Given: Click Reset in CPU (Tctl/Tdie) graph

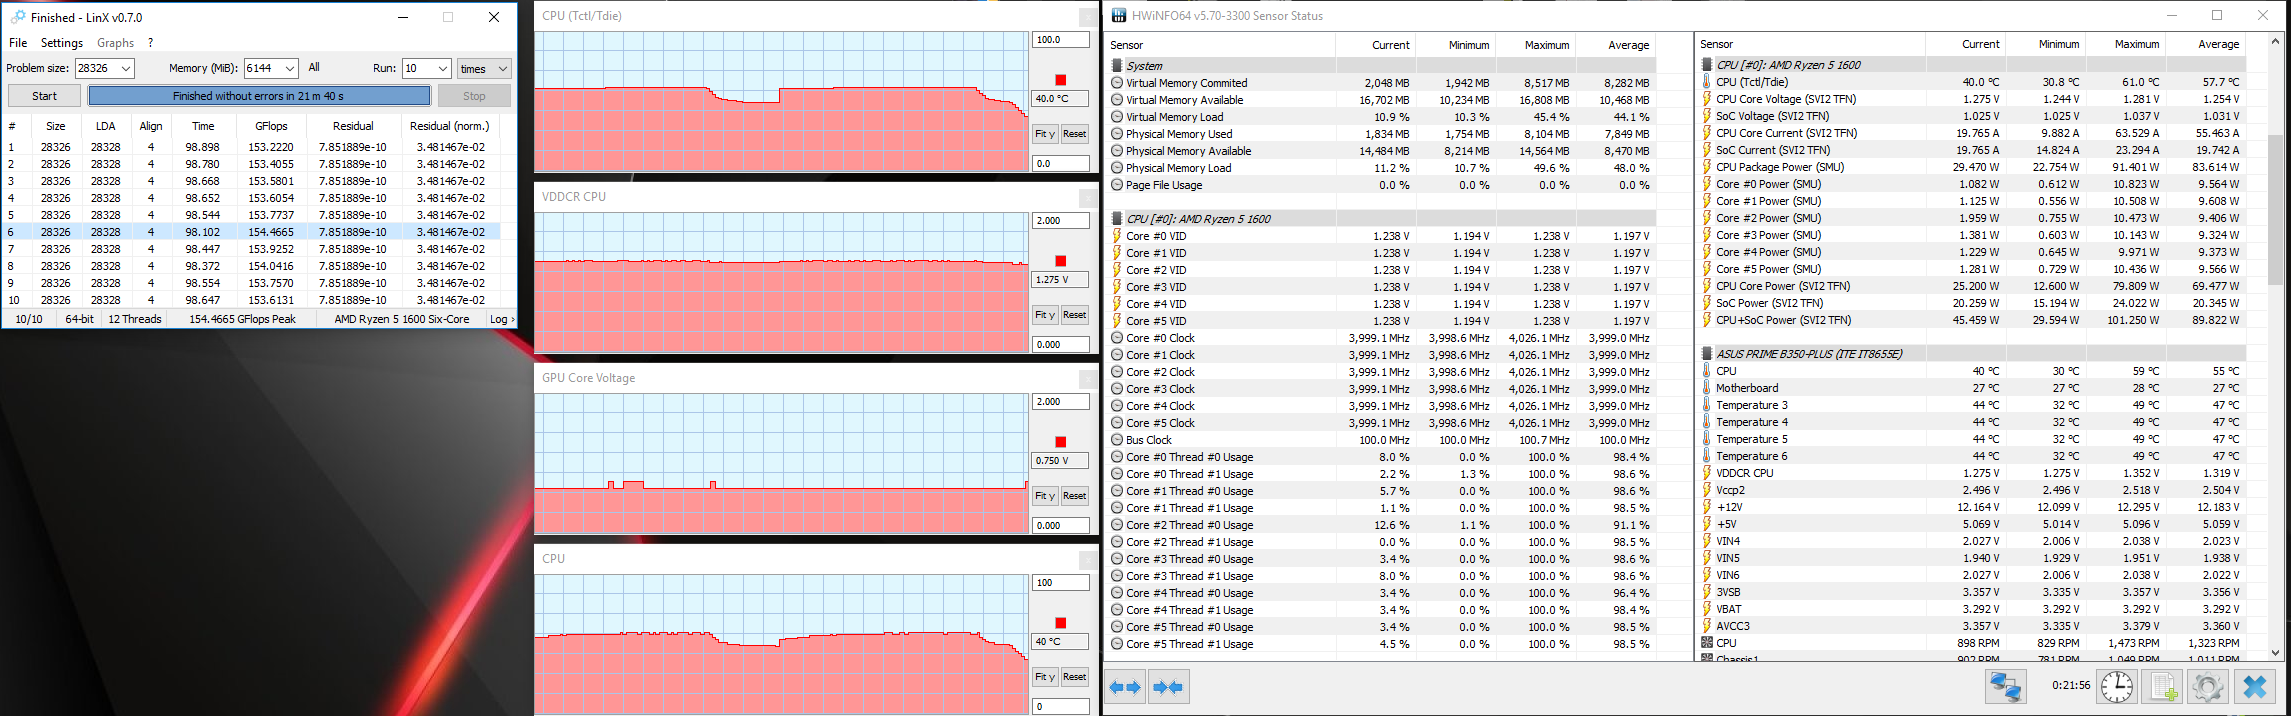Looking at the screenshot, I should coord(1074,133).
